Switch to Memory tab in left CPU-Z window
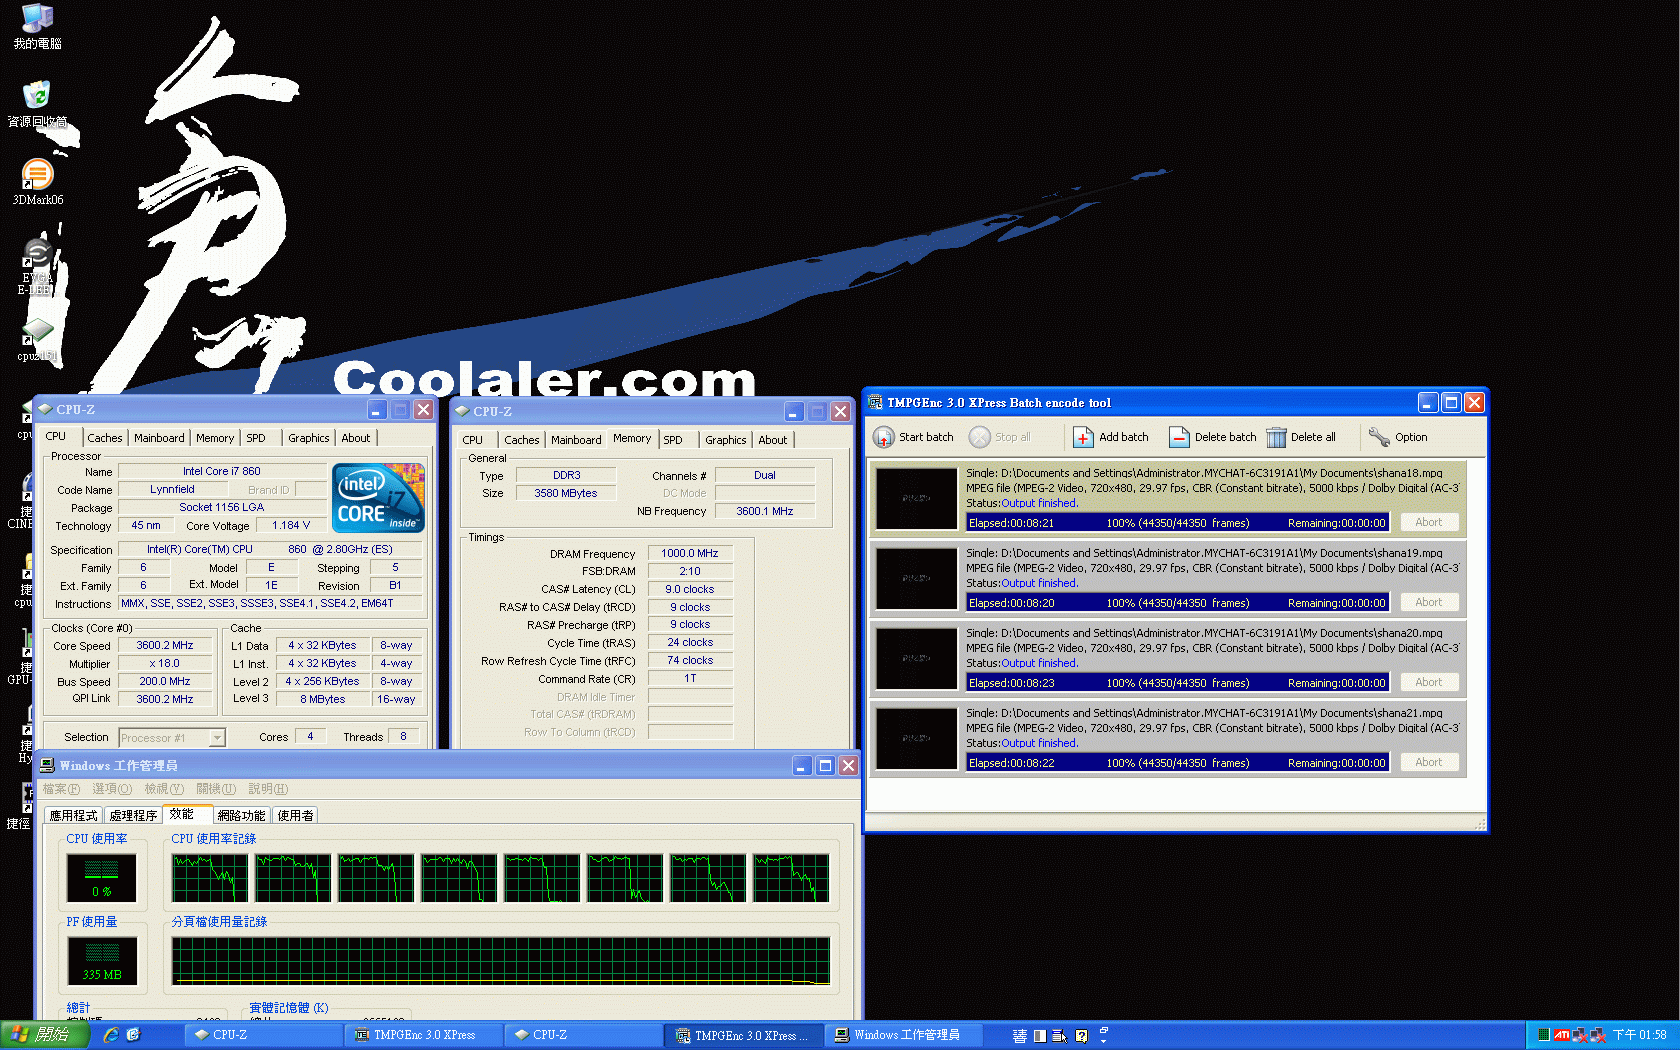 tap(215, 438)
